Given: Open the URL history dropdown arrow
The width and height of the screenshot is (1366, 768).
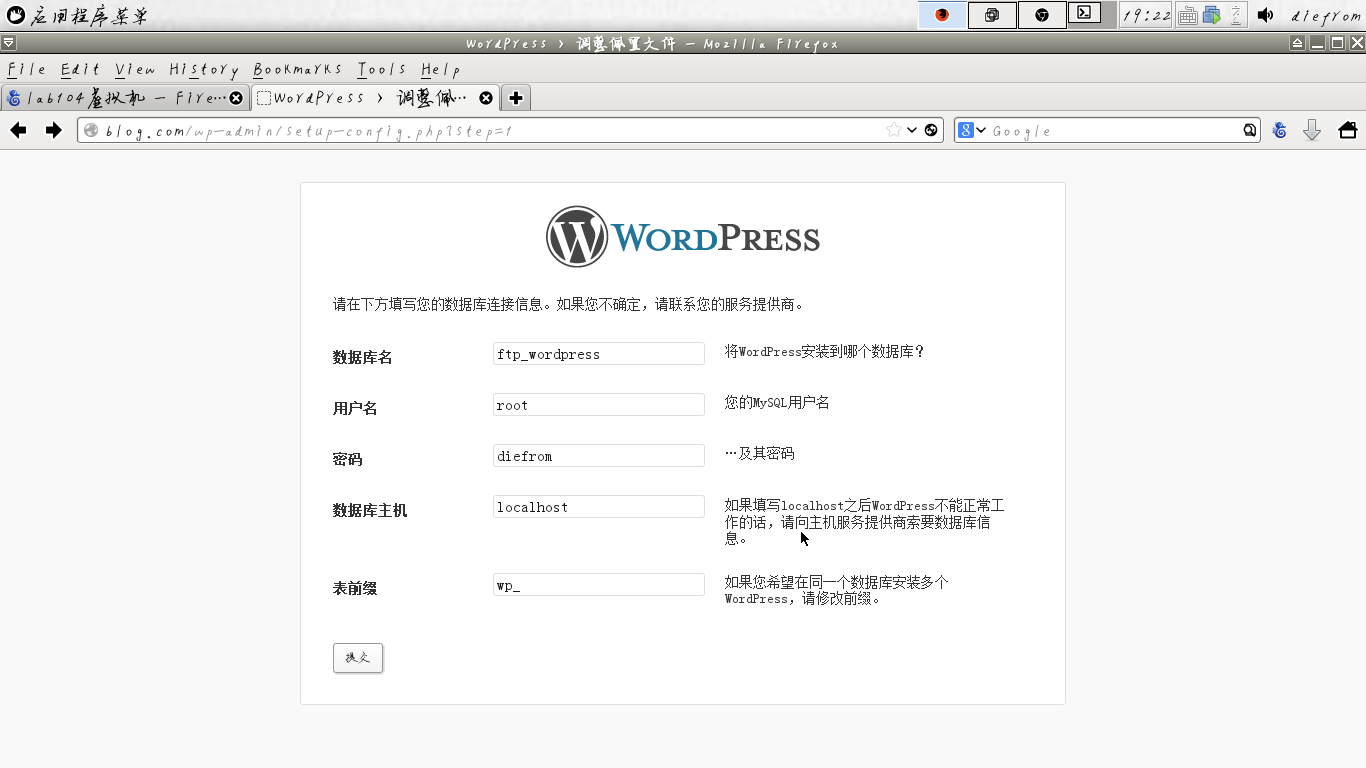Looking at the screenshot, I should (912, 130).
